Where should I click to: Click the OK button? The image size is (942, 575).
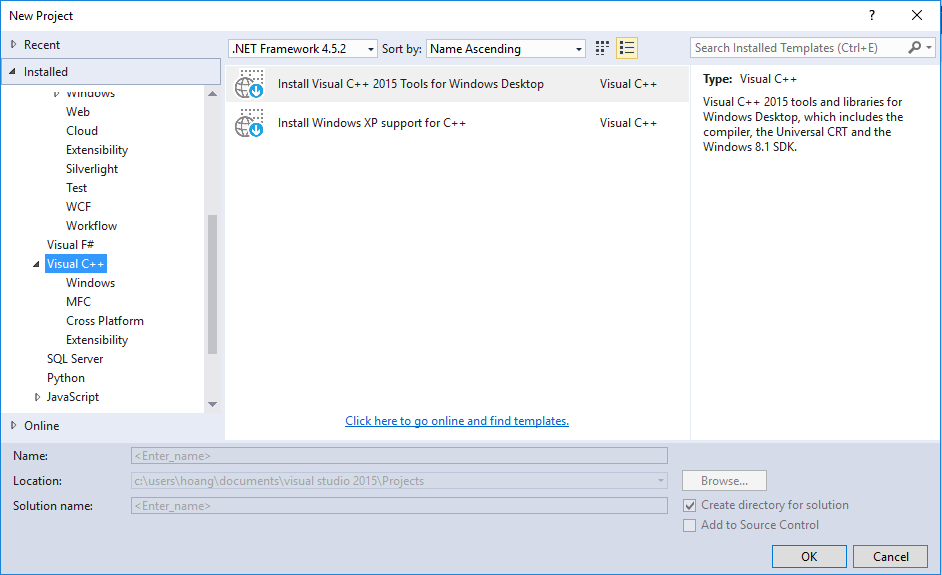[x=809, y=556]
